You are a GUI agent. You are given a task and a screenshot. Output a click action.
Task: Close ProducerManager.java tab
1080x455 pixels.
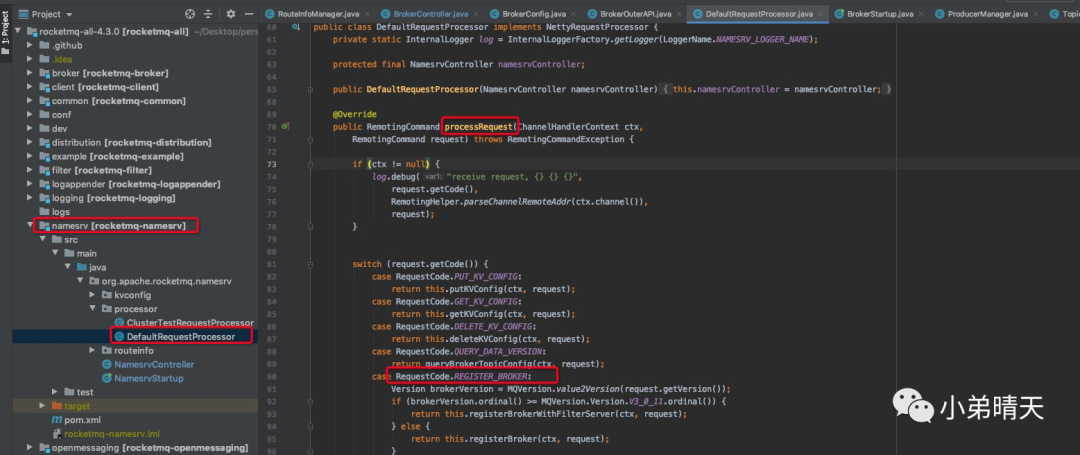pyautogui.click(x=1035, y=14)
